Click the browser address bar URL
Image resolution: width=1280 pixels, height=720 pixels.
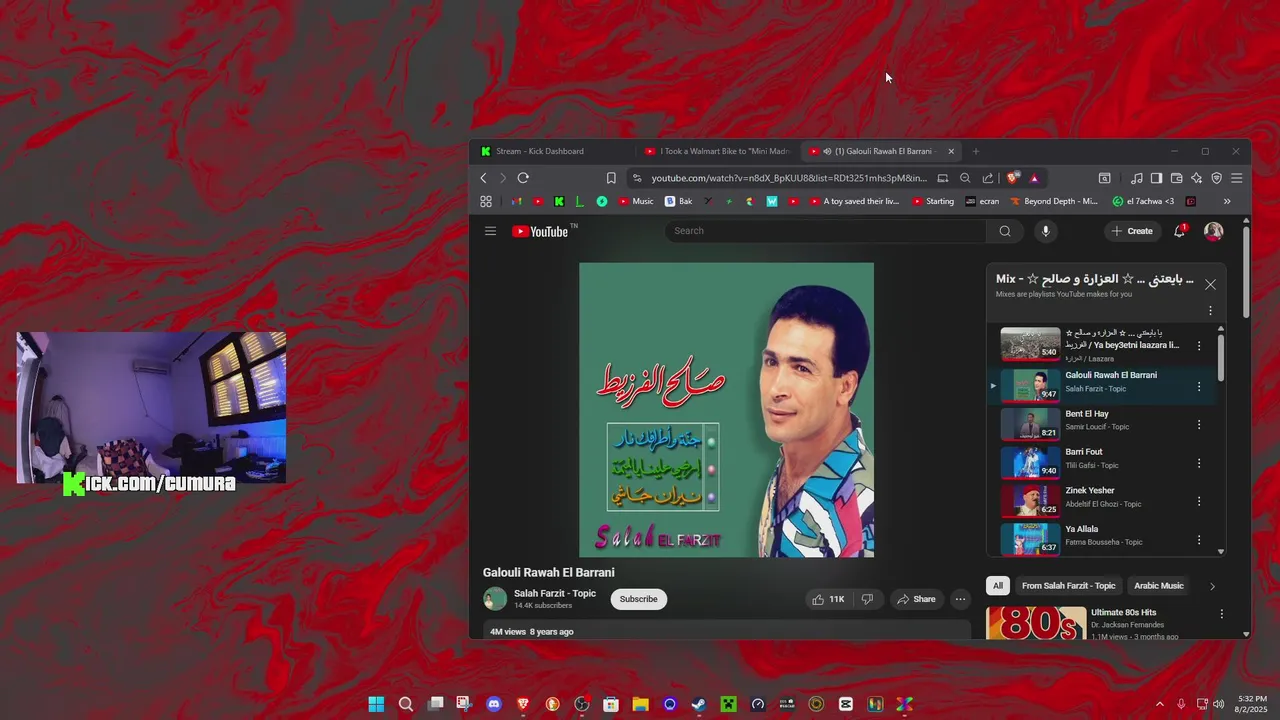click(x=789, y=178)
